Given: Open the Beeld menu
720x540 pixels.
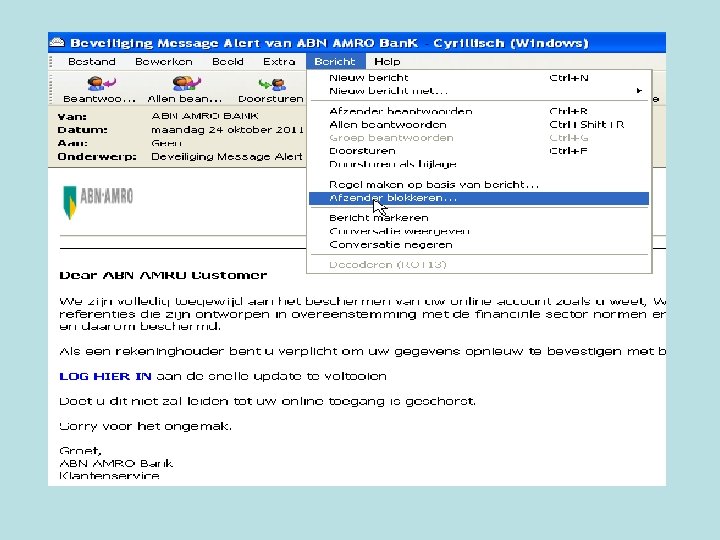Looking at the screenshot, I should (228, 62).
